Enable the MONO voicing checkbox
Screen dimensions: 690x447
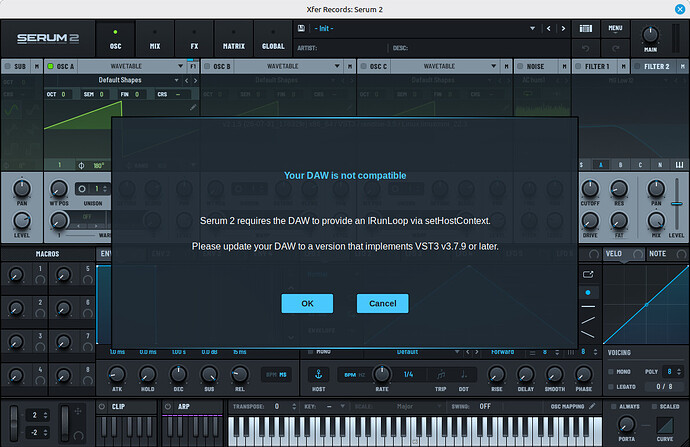click(x=611, y=372)
